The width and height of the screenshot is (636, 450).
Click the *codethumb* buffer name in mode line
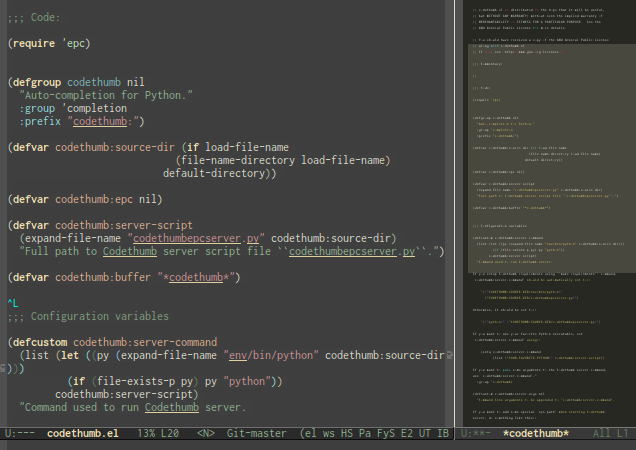pos(536,433)
